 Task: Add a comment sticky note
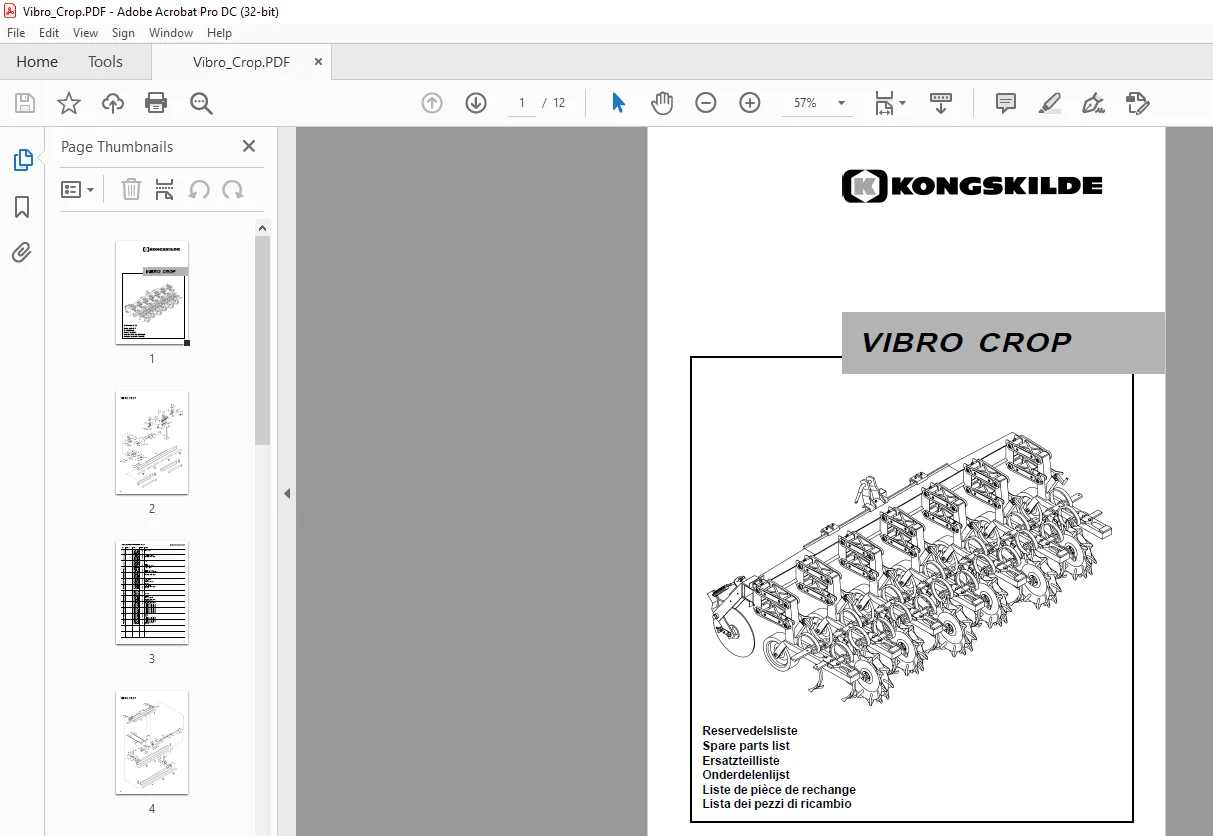click(x=1006, y=103)
